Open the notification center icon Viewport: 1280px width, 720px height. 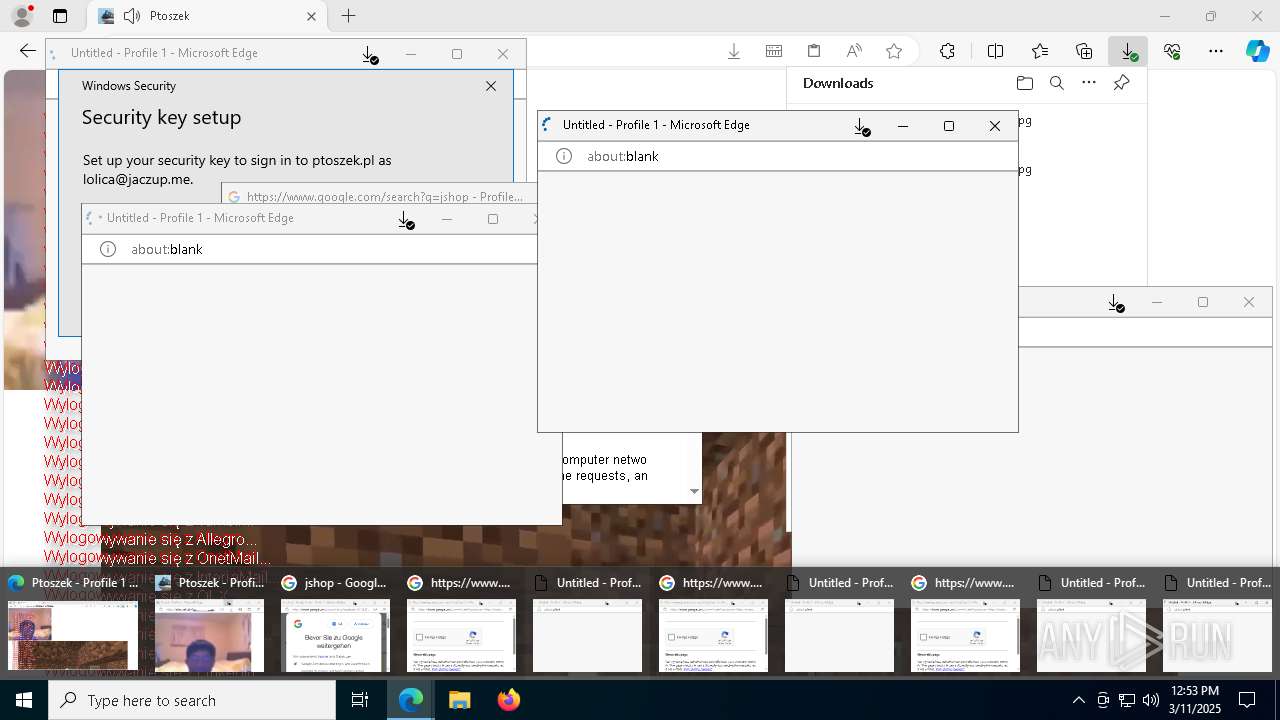(1247, 700)
